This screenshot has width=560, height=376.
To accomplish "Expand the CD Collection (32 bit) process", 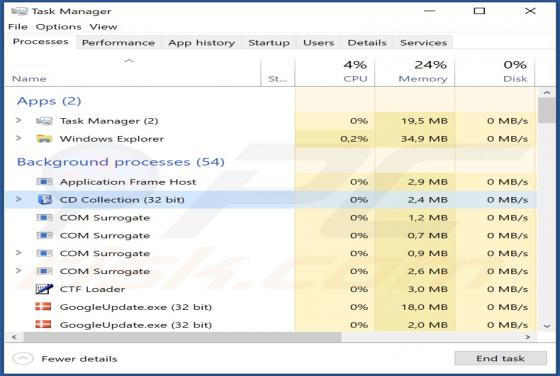I will [x=19, y=199].
